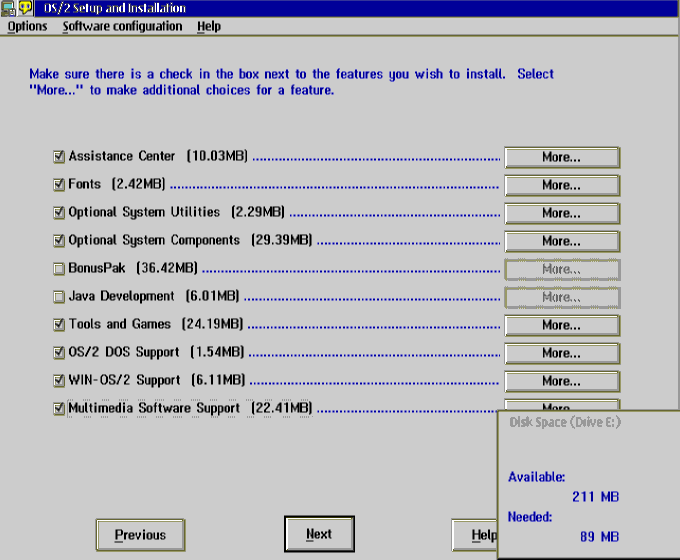680x560 pixels.
Task: Open the Help menu in the menu bar
Action: [x=209, y=26]
